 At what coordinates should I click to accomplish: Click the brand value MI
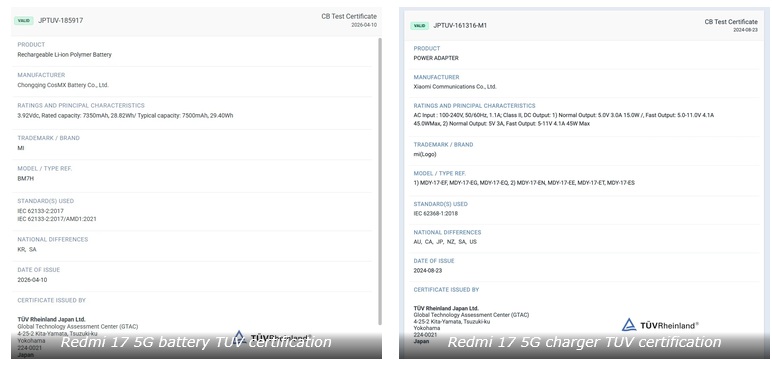(x=21, y=148)
